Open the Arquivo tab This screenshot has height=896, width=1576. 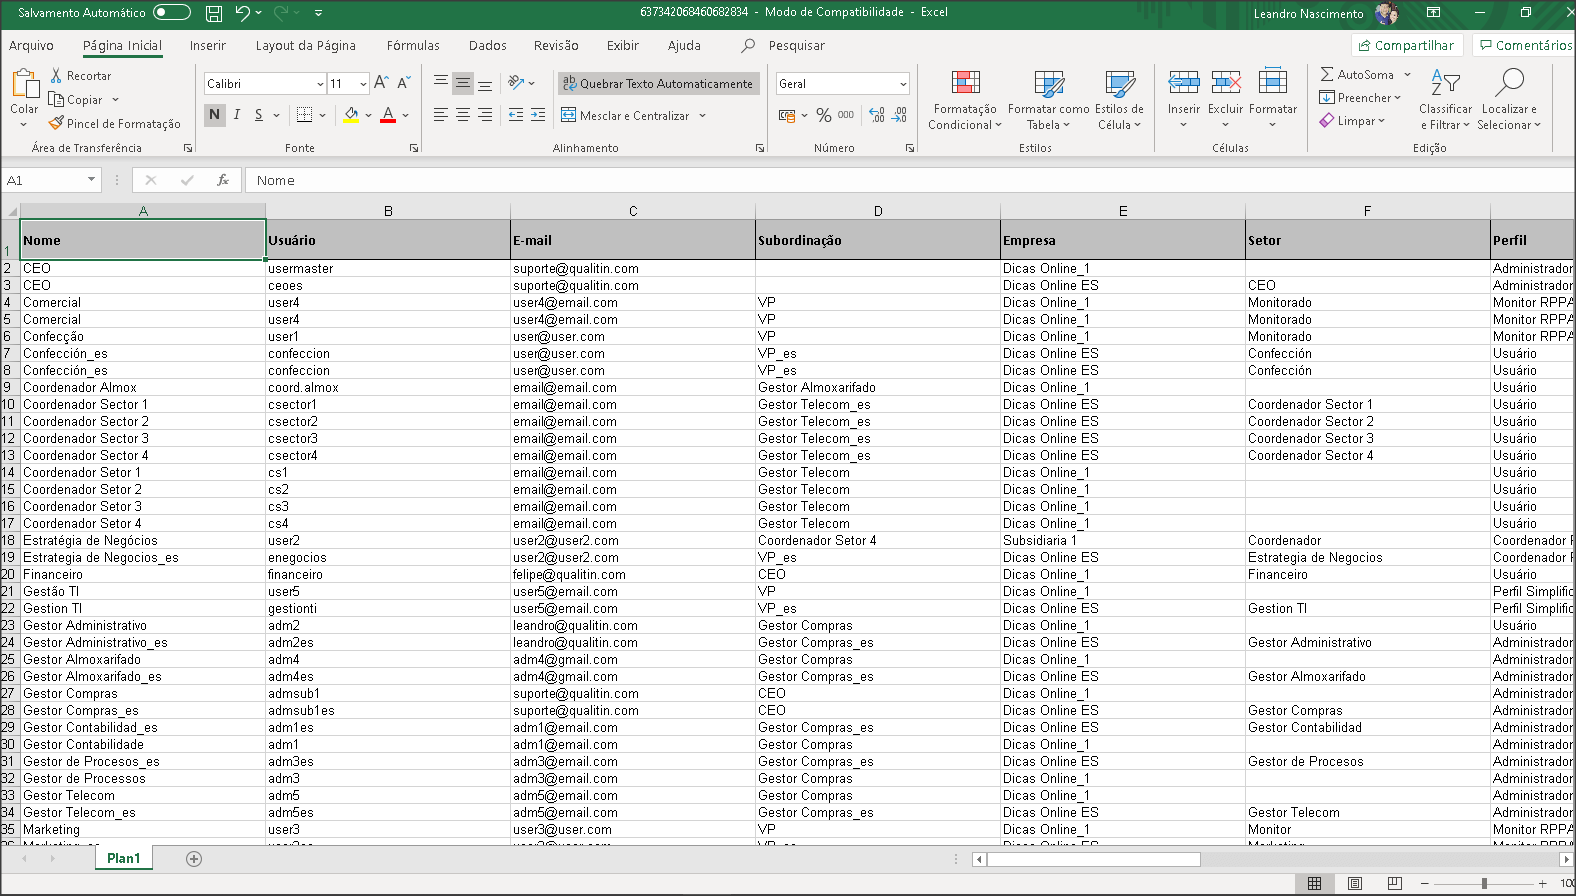(31, 46)
